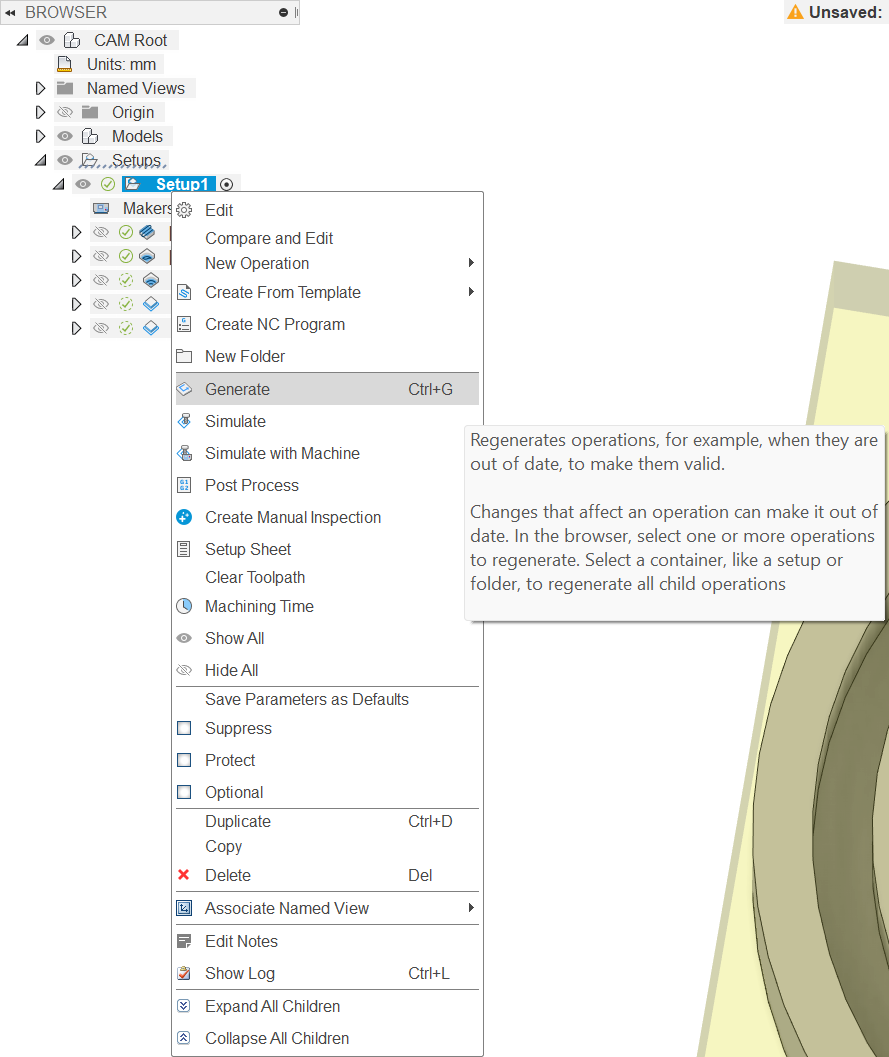Click the Create NC Program icon
The image size is (889, 1057).
tap(184, 324)
